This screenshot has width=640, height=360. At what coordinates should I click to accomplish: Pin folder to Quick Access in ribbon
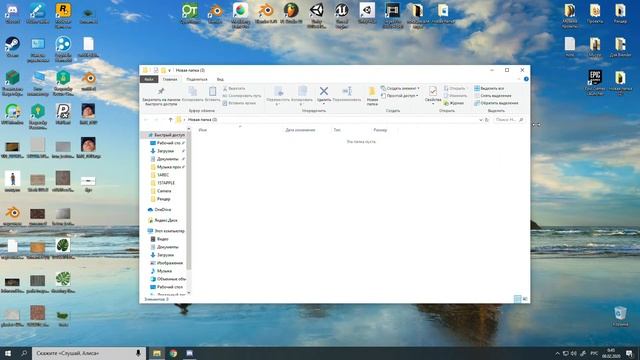point(161,96)
